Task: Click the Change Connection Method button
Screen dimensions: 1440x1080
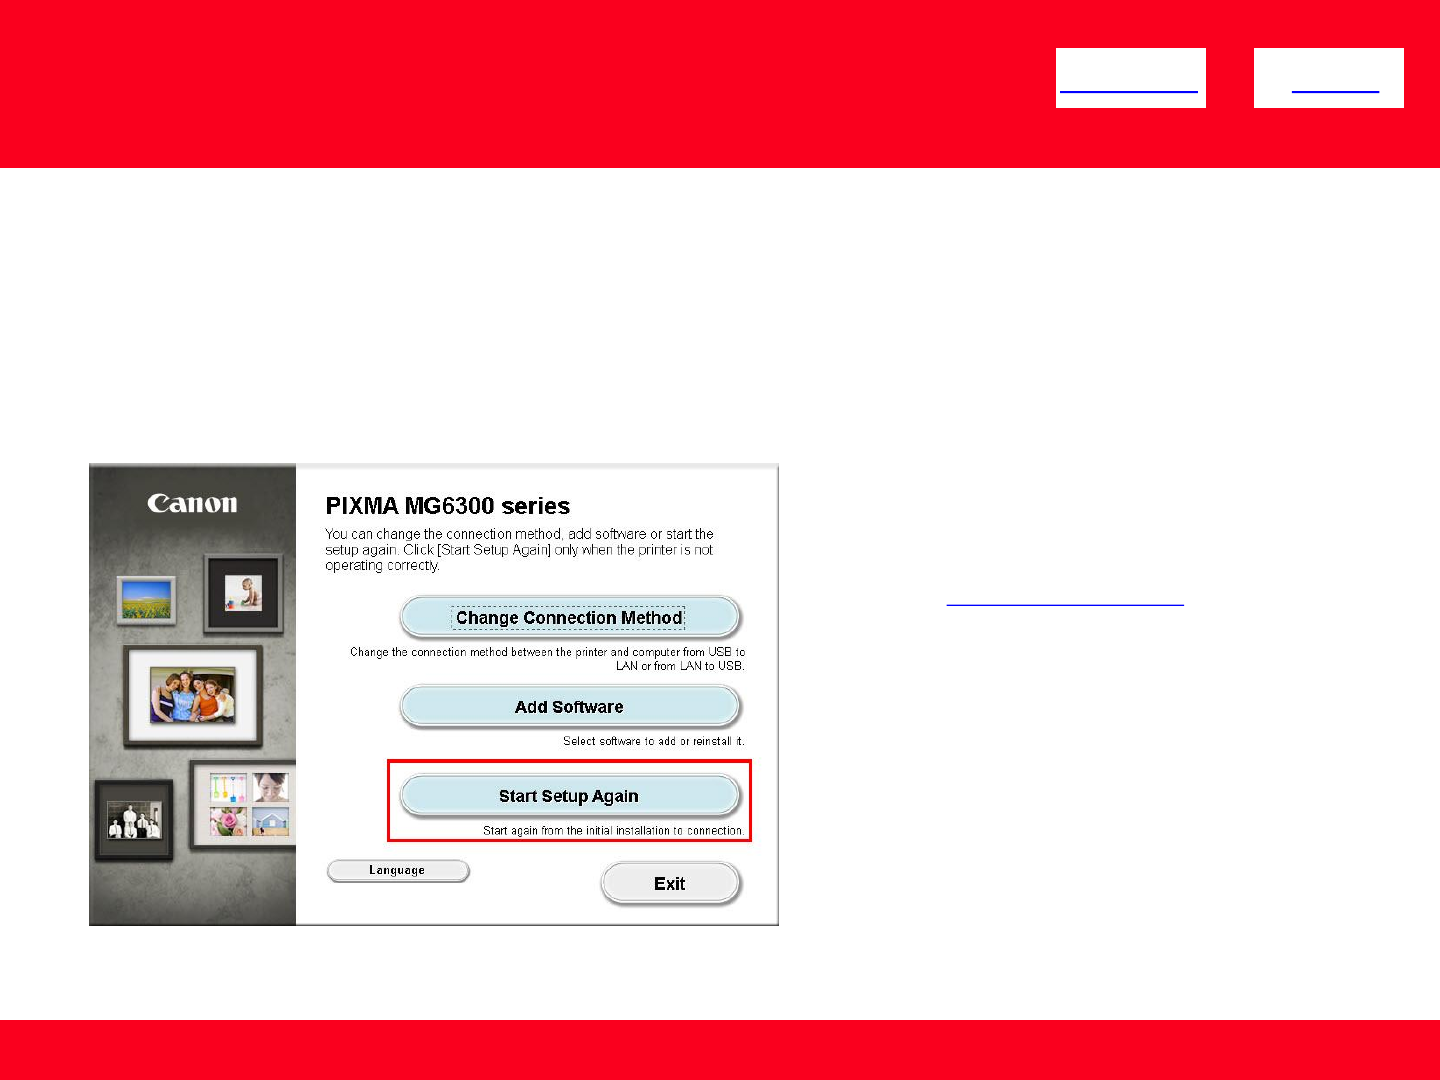Action: pos(570,617)
